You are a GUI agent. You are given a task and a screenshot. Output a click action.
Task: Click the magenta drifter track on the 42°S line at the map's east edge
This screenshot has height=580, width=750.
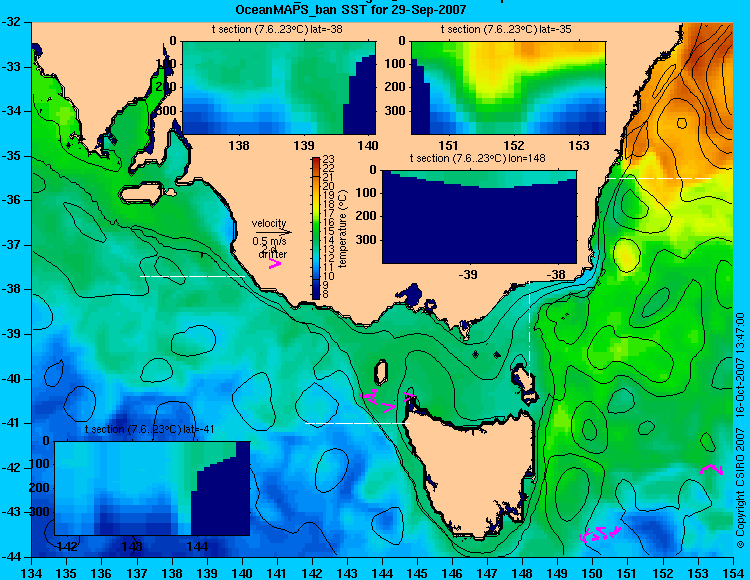(x=711, y=469)
